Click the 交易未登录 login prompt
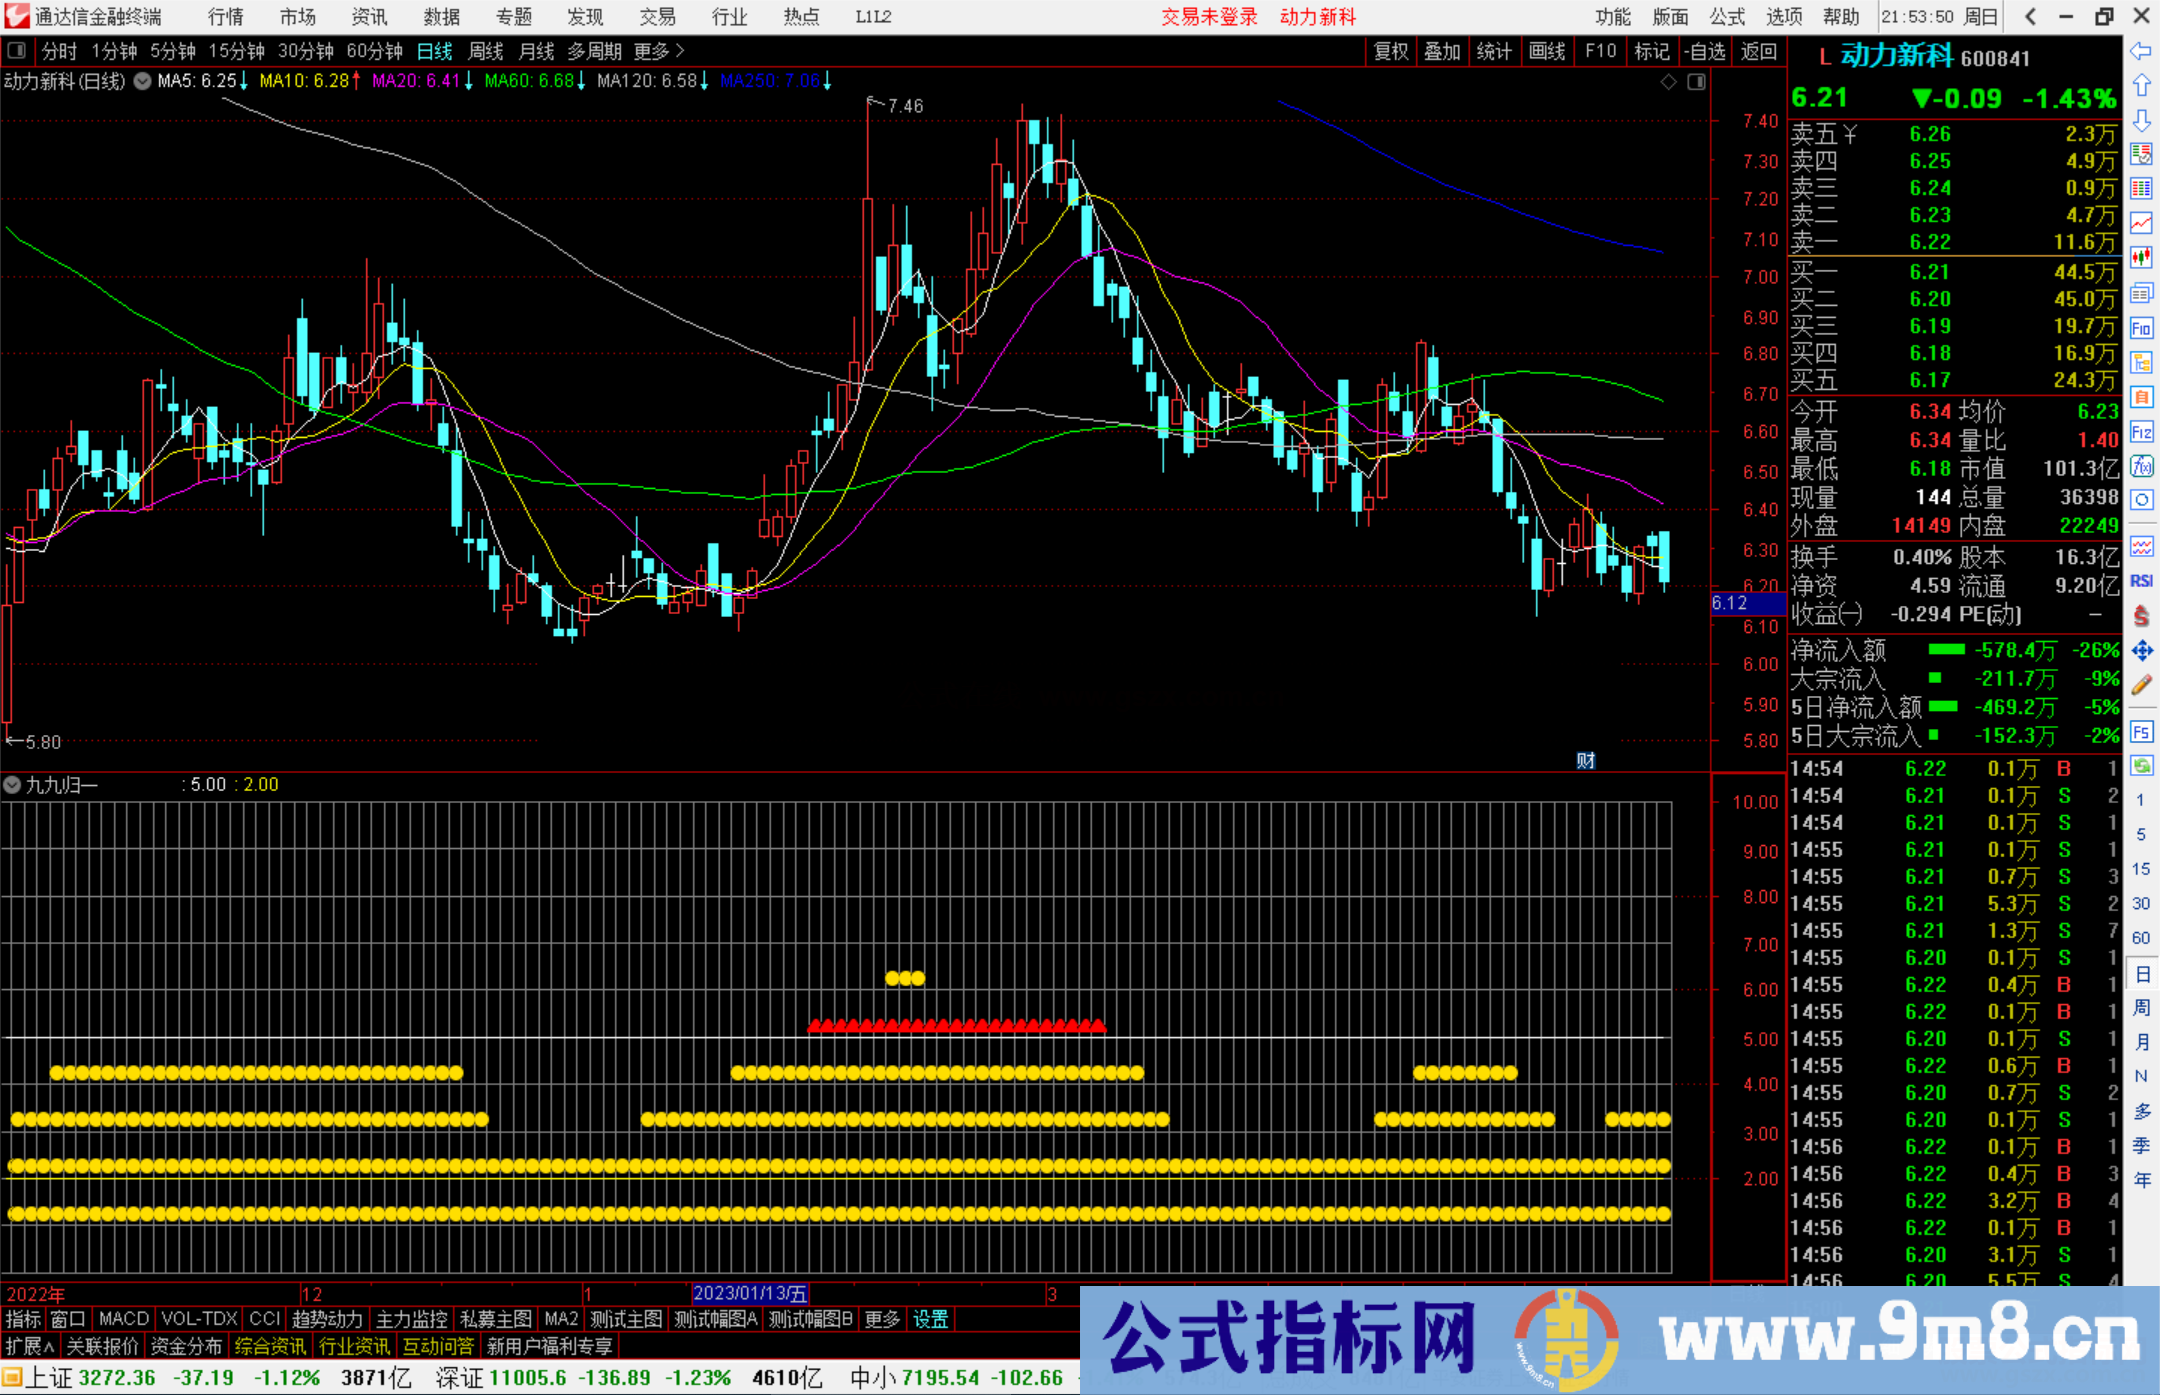Viewport: 2160px width, 1395px height. tap(1209, 16)
